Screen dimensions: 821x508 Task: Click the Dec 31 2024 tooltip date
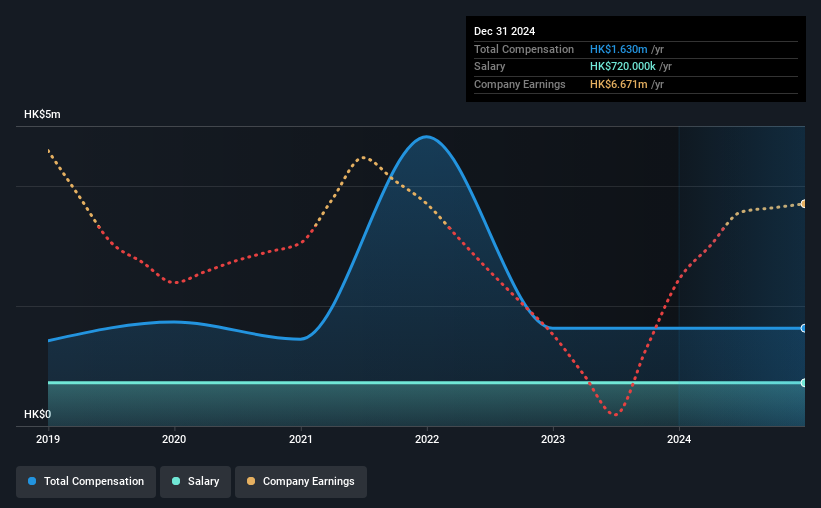[504, 31]
